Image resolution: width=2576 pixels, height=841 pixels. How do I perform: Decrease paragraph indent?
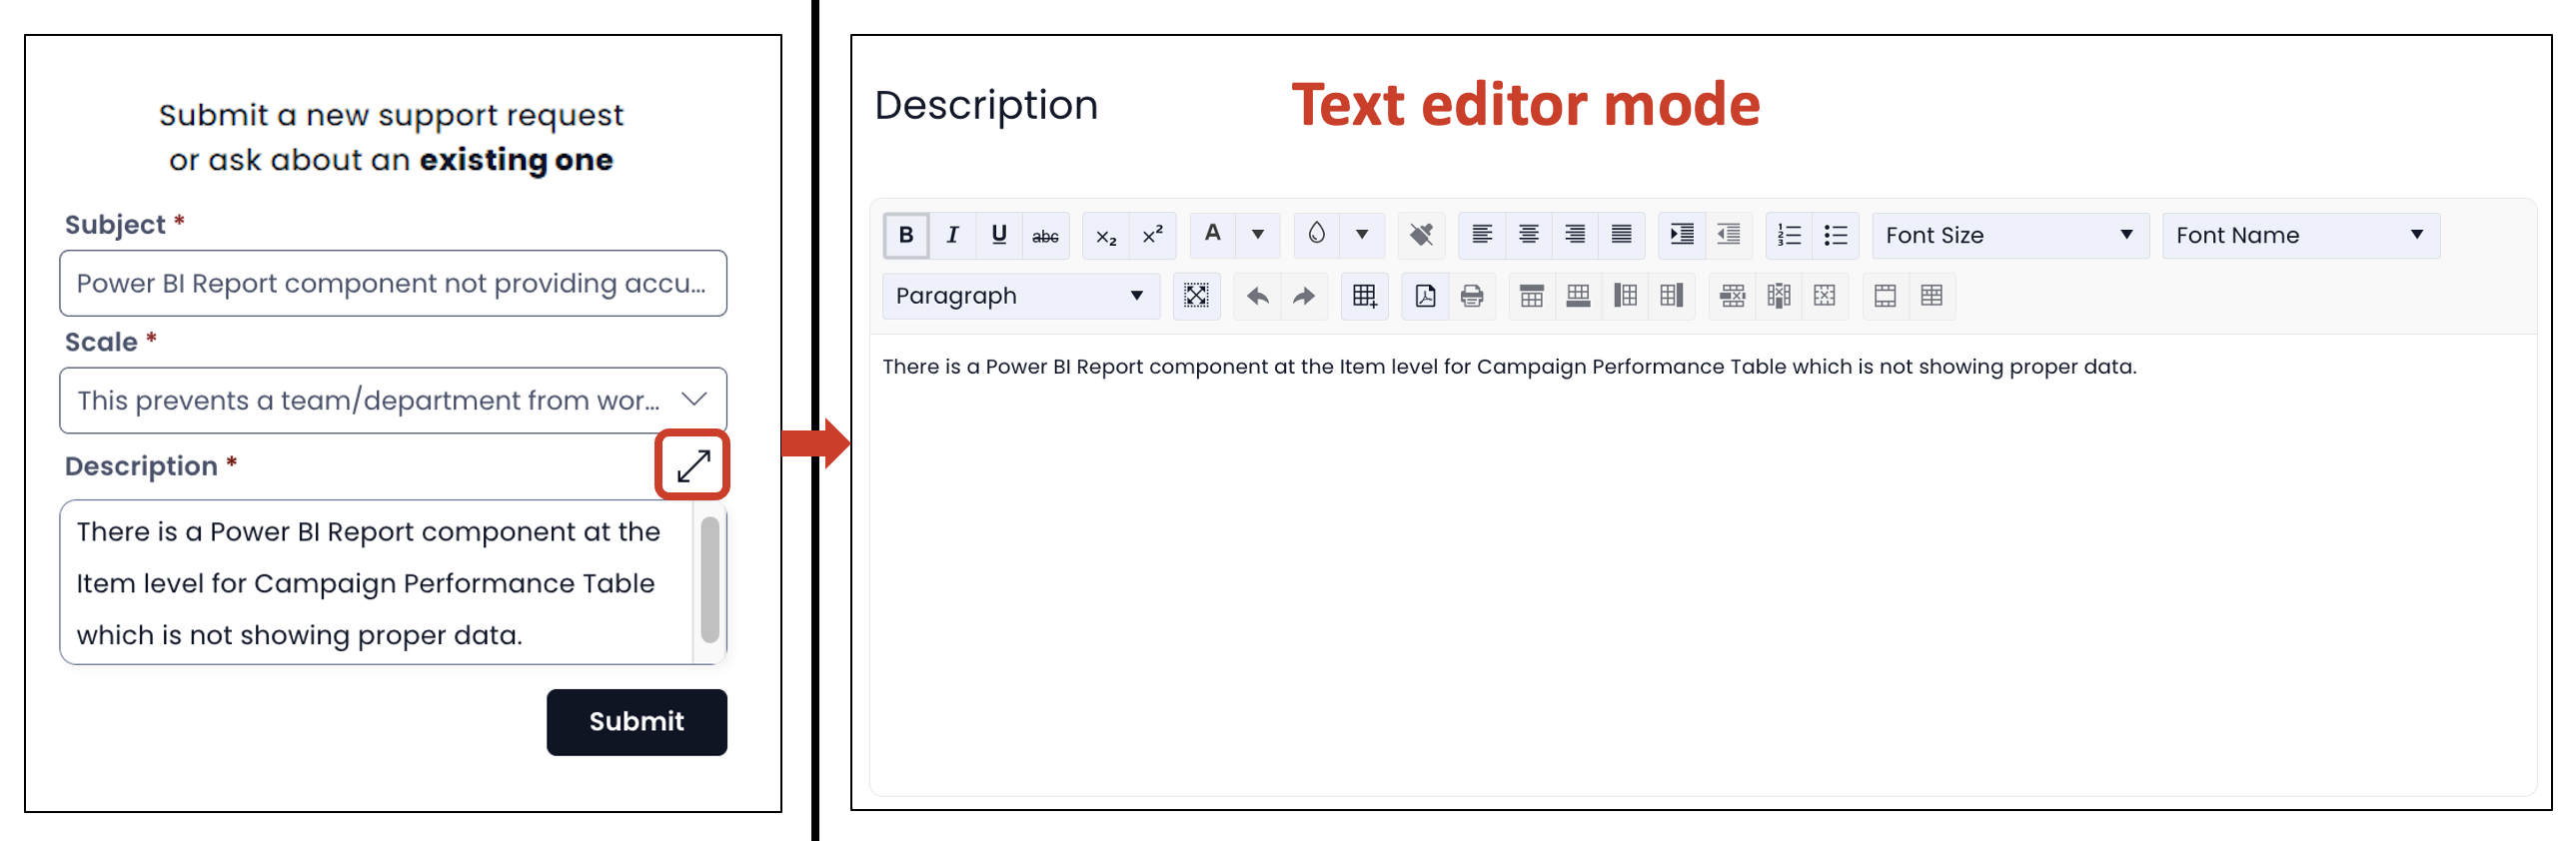1729,235
